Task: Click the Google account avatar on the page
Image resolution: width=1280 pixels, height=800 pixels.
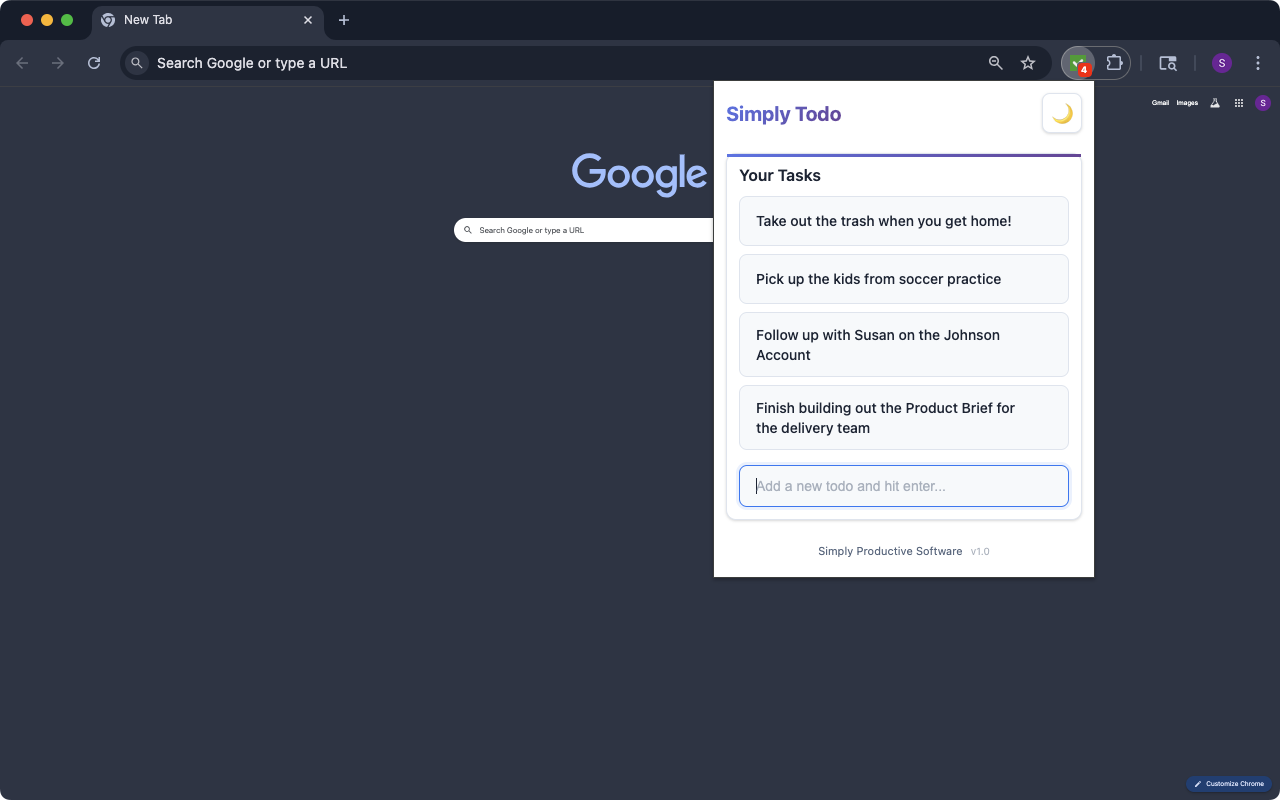Action: coord(1263,103)
